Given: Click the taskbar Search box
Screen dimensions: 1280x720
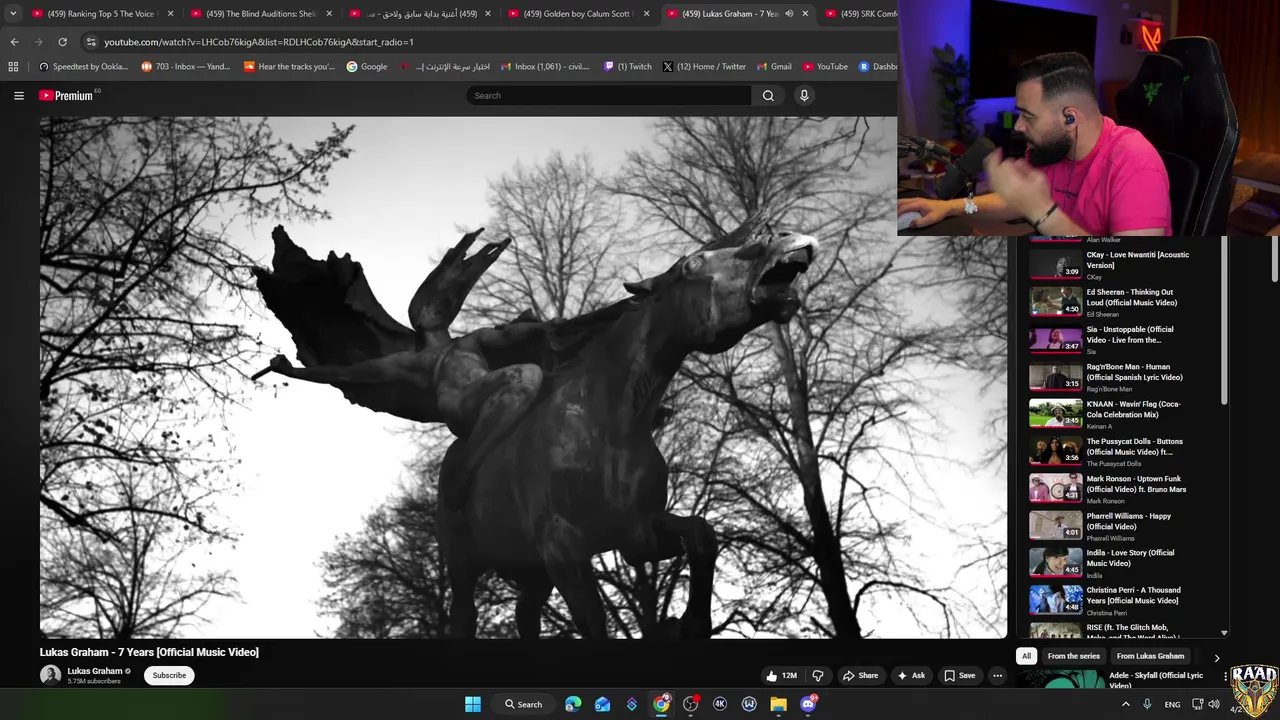Looking at the screenshot, I should 523,704.
